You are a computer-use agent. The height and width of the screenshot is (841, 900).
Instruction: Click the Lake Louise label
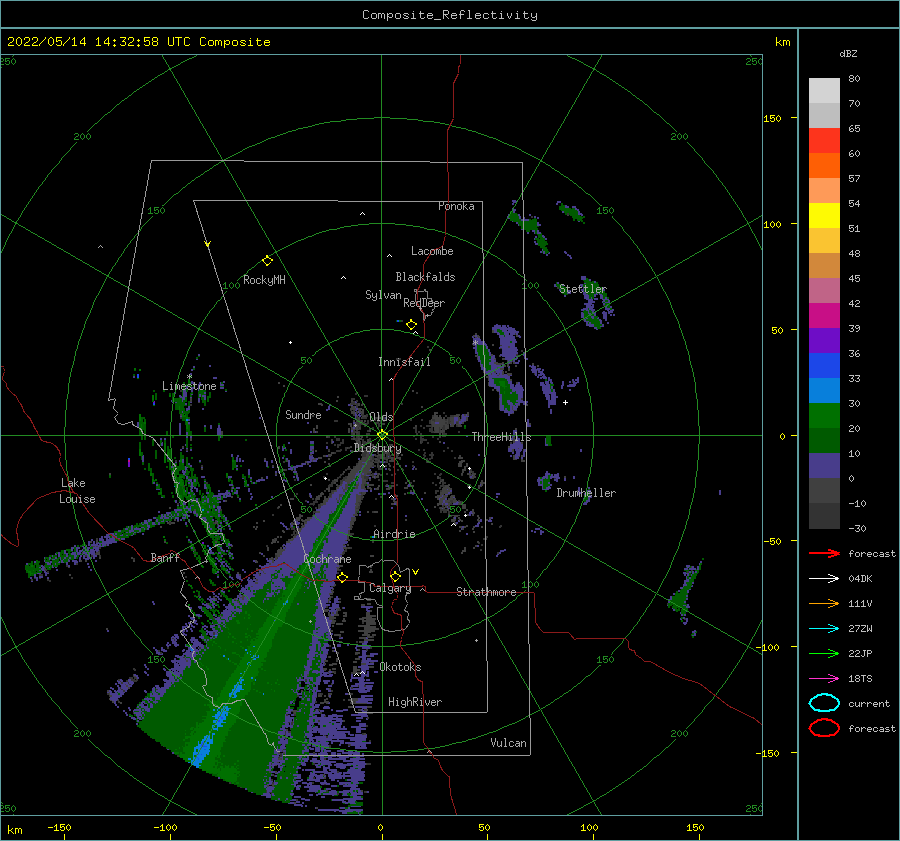pyautogui.click(x=77, y=491)
